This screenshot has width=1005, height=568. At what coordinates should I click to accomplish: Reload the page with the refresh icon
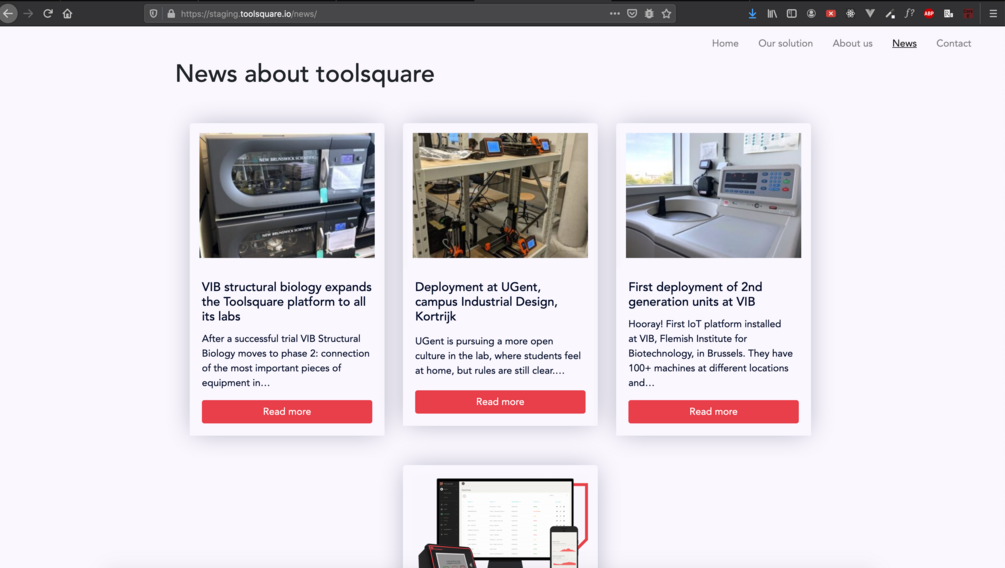pyautogui.click(x=47, y=13)
